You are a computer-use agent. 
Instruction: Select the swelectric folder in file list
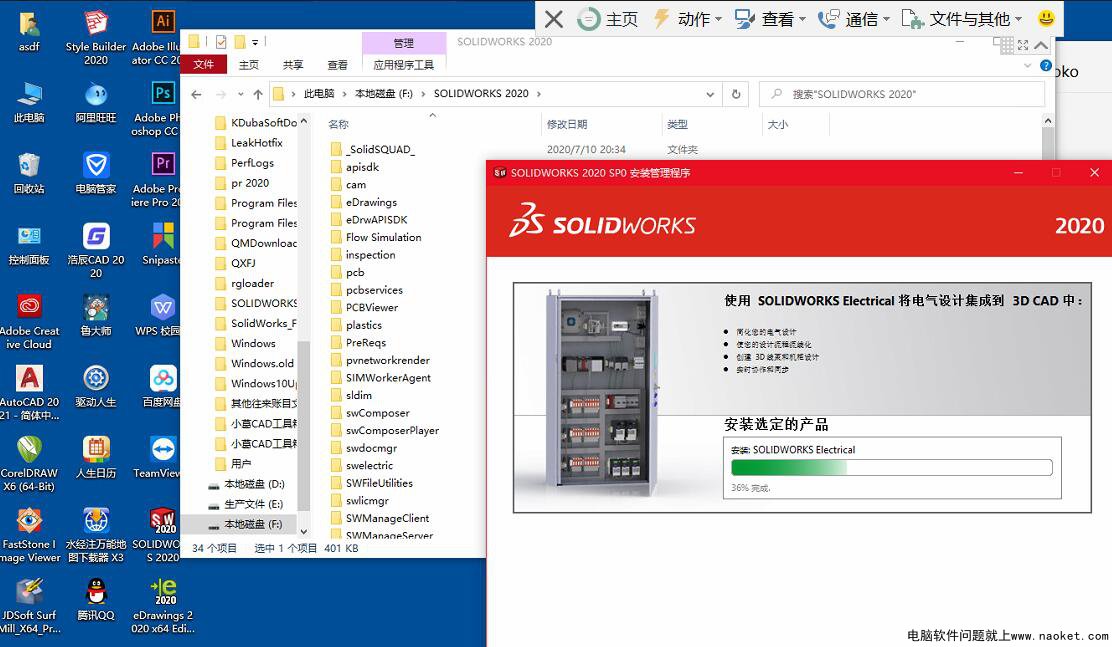pyautogui.click(x=369, y=466)
